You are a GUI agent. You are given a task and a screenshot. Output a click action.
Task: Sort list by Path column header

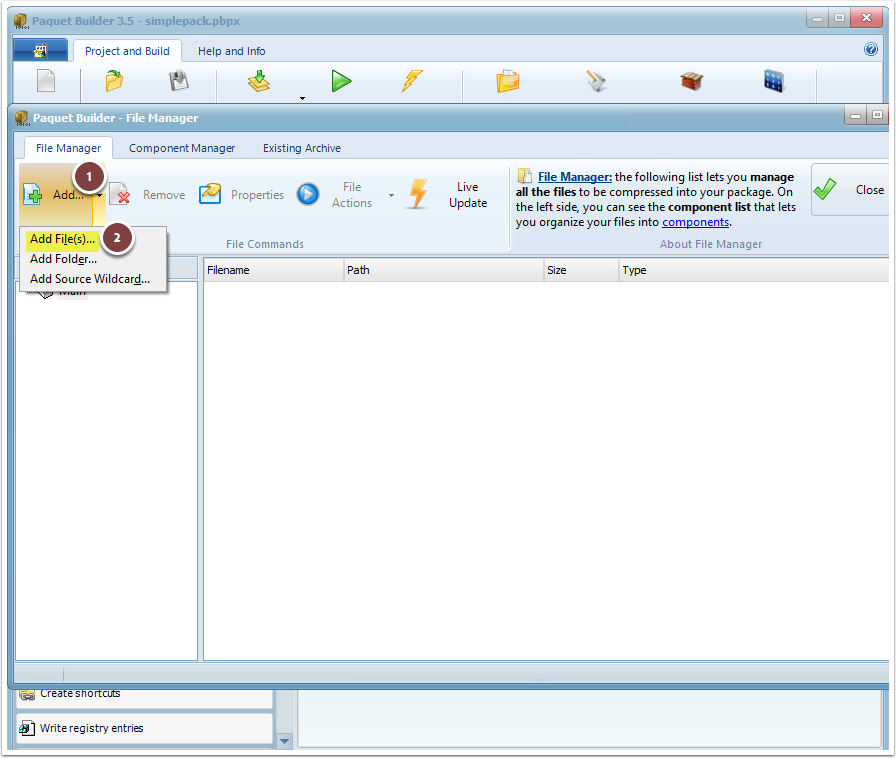coord(443,270)
